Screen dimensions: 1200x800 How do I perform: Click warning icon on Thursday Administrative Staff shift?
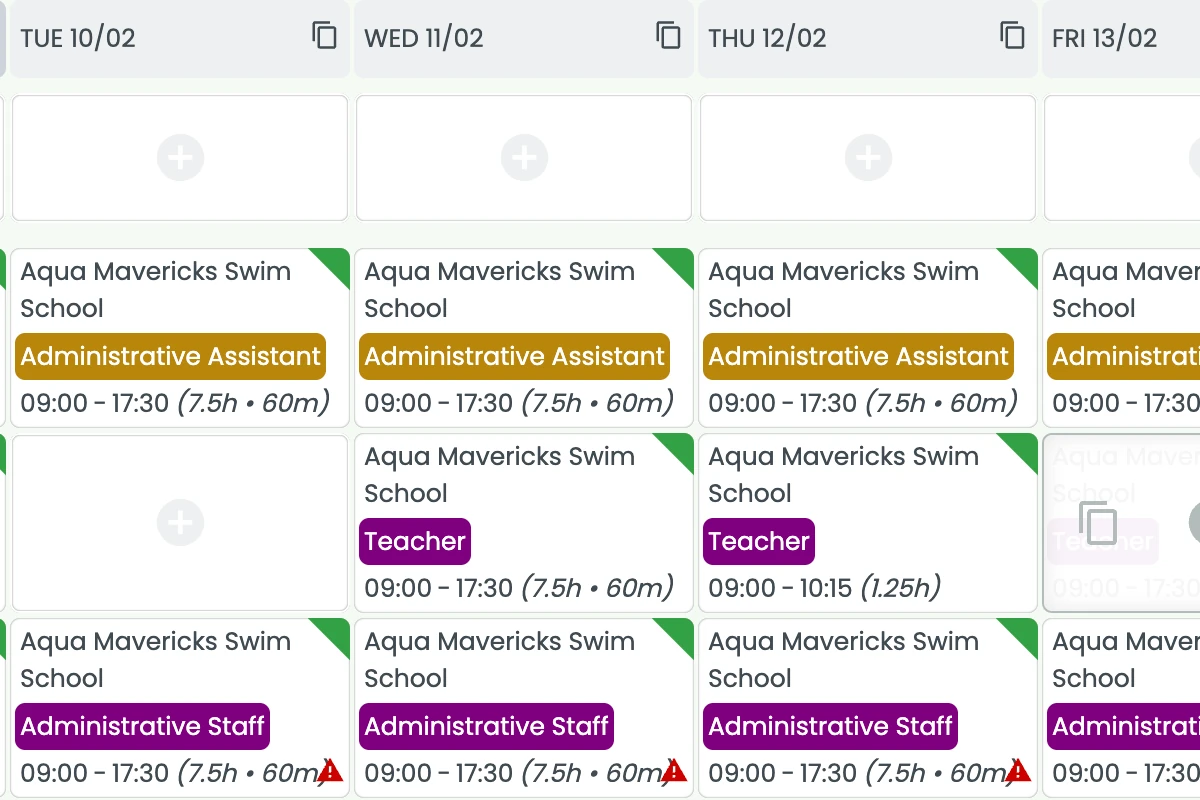(x=1018, y=771)
